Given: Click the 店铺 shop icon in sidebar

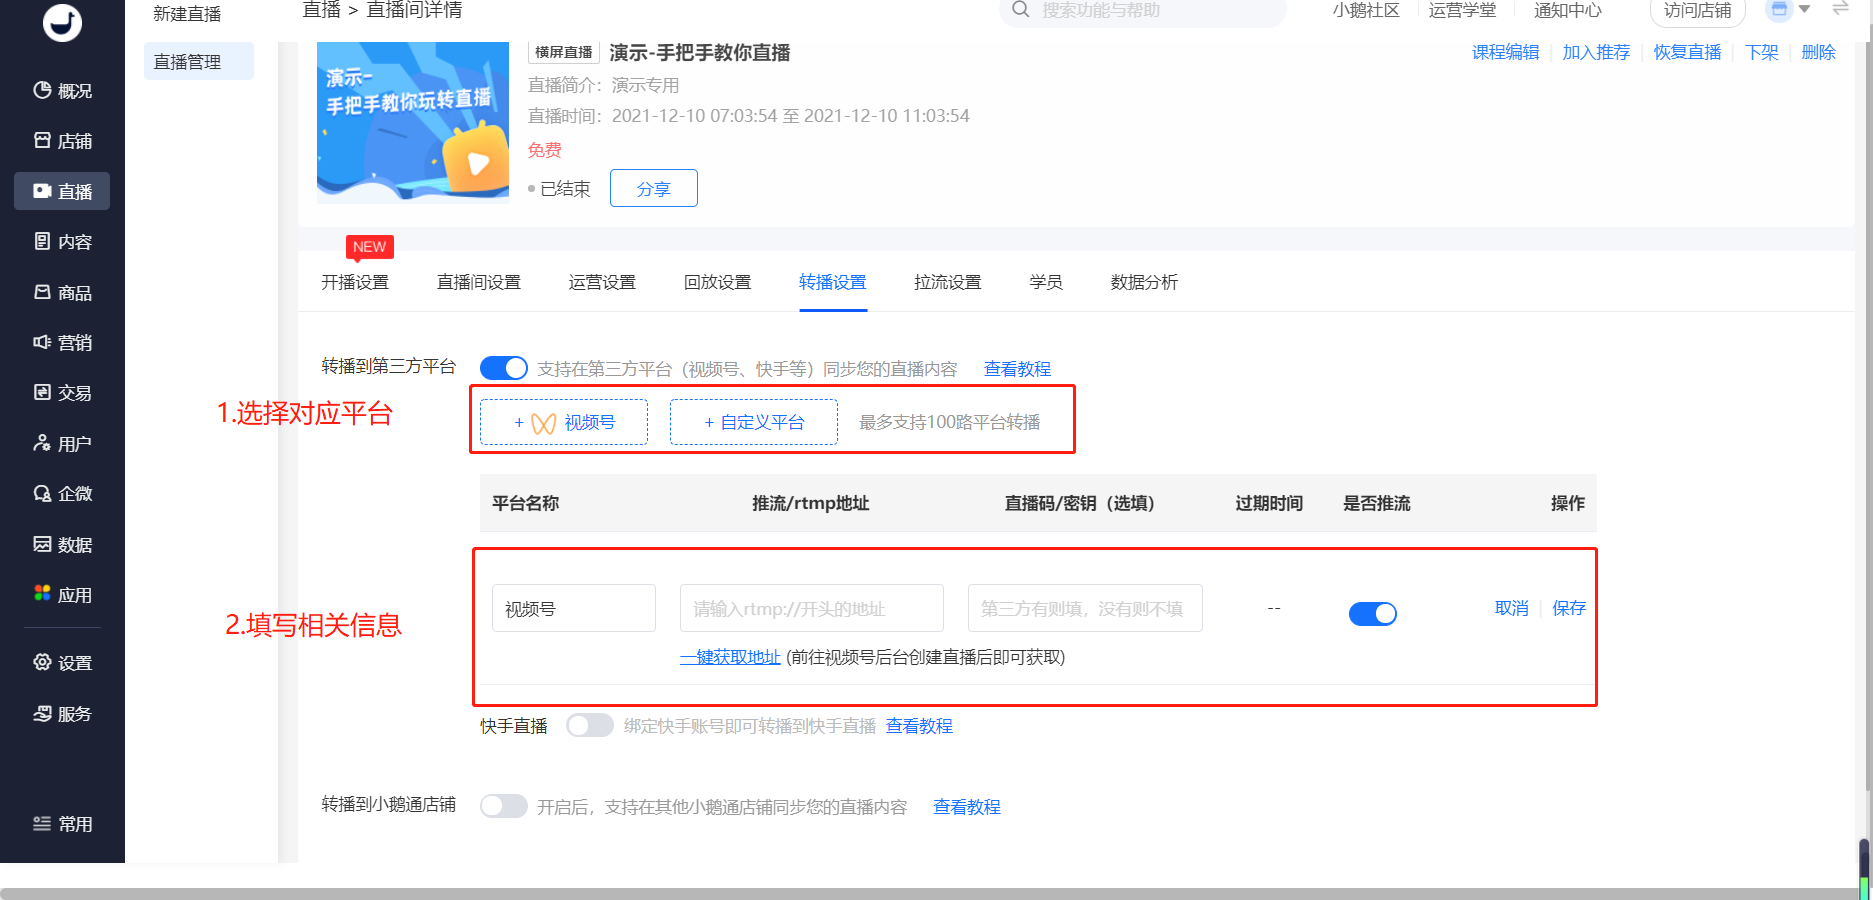Looking at the screenshot, I should pyautogui.click(x=42, y=141).
